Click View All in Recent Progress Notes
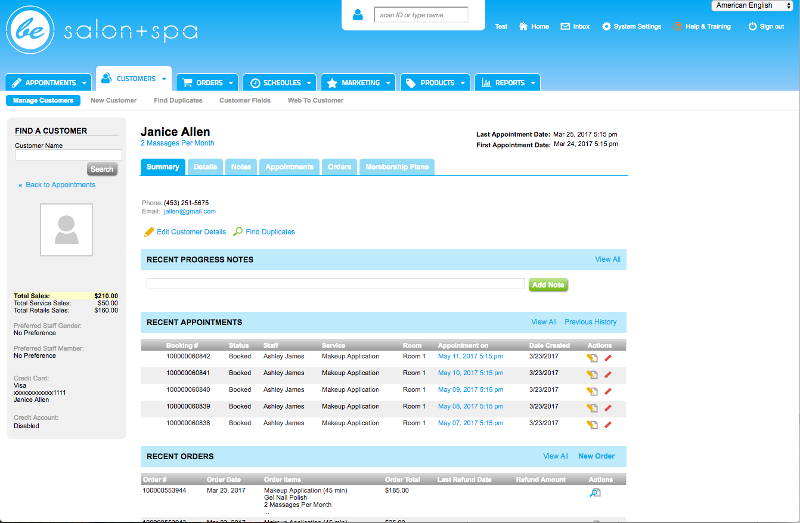The width and height of the screenshot is (800, 523). 608,260
